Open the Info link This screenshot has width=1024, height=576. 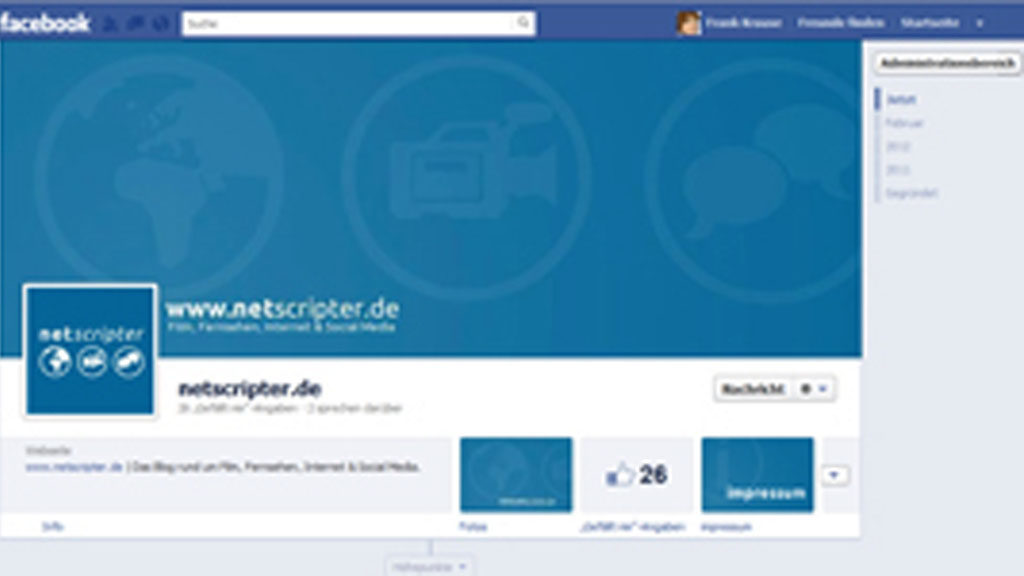(52, 526)
